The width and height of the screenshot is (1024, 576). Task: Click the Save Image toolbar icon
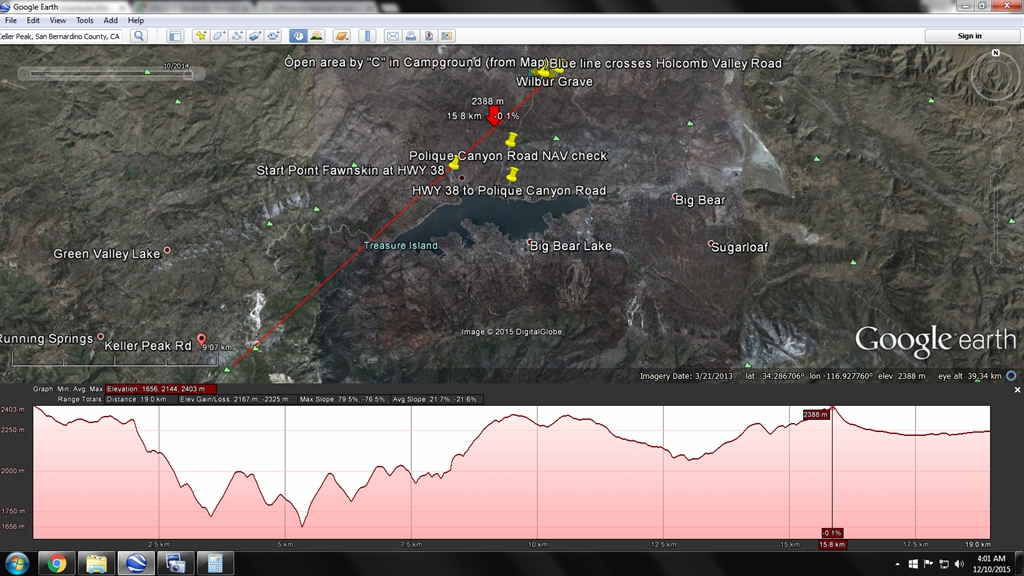coord(428,36)
